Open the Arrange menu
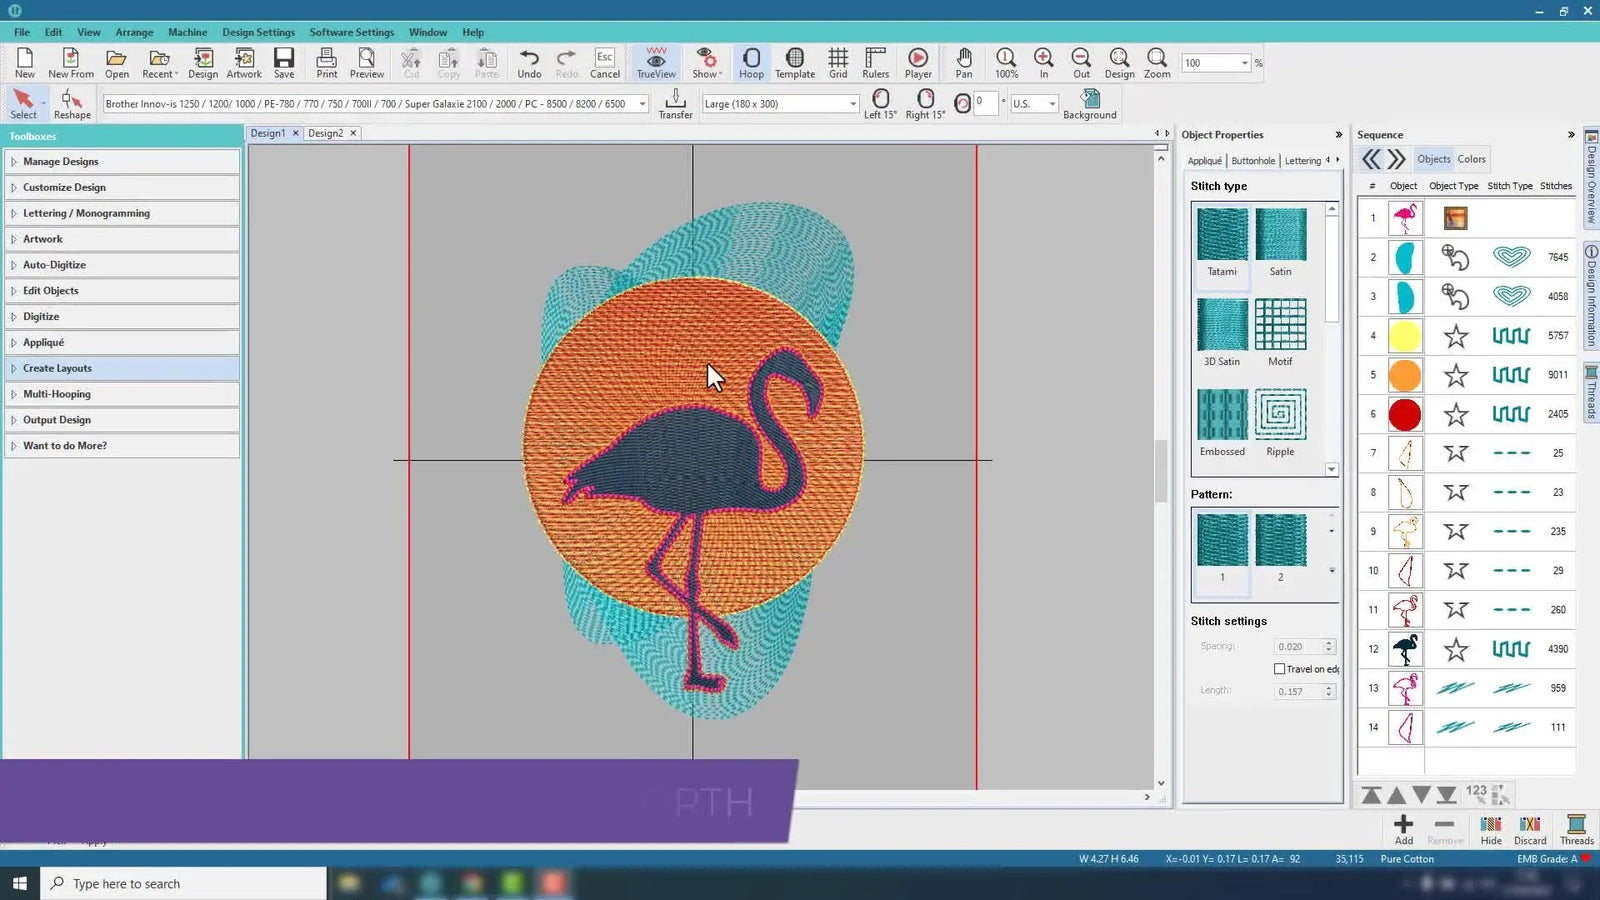The image size is (1600, 900). [x=134, y=31]
